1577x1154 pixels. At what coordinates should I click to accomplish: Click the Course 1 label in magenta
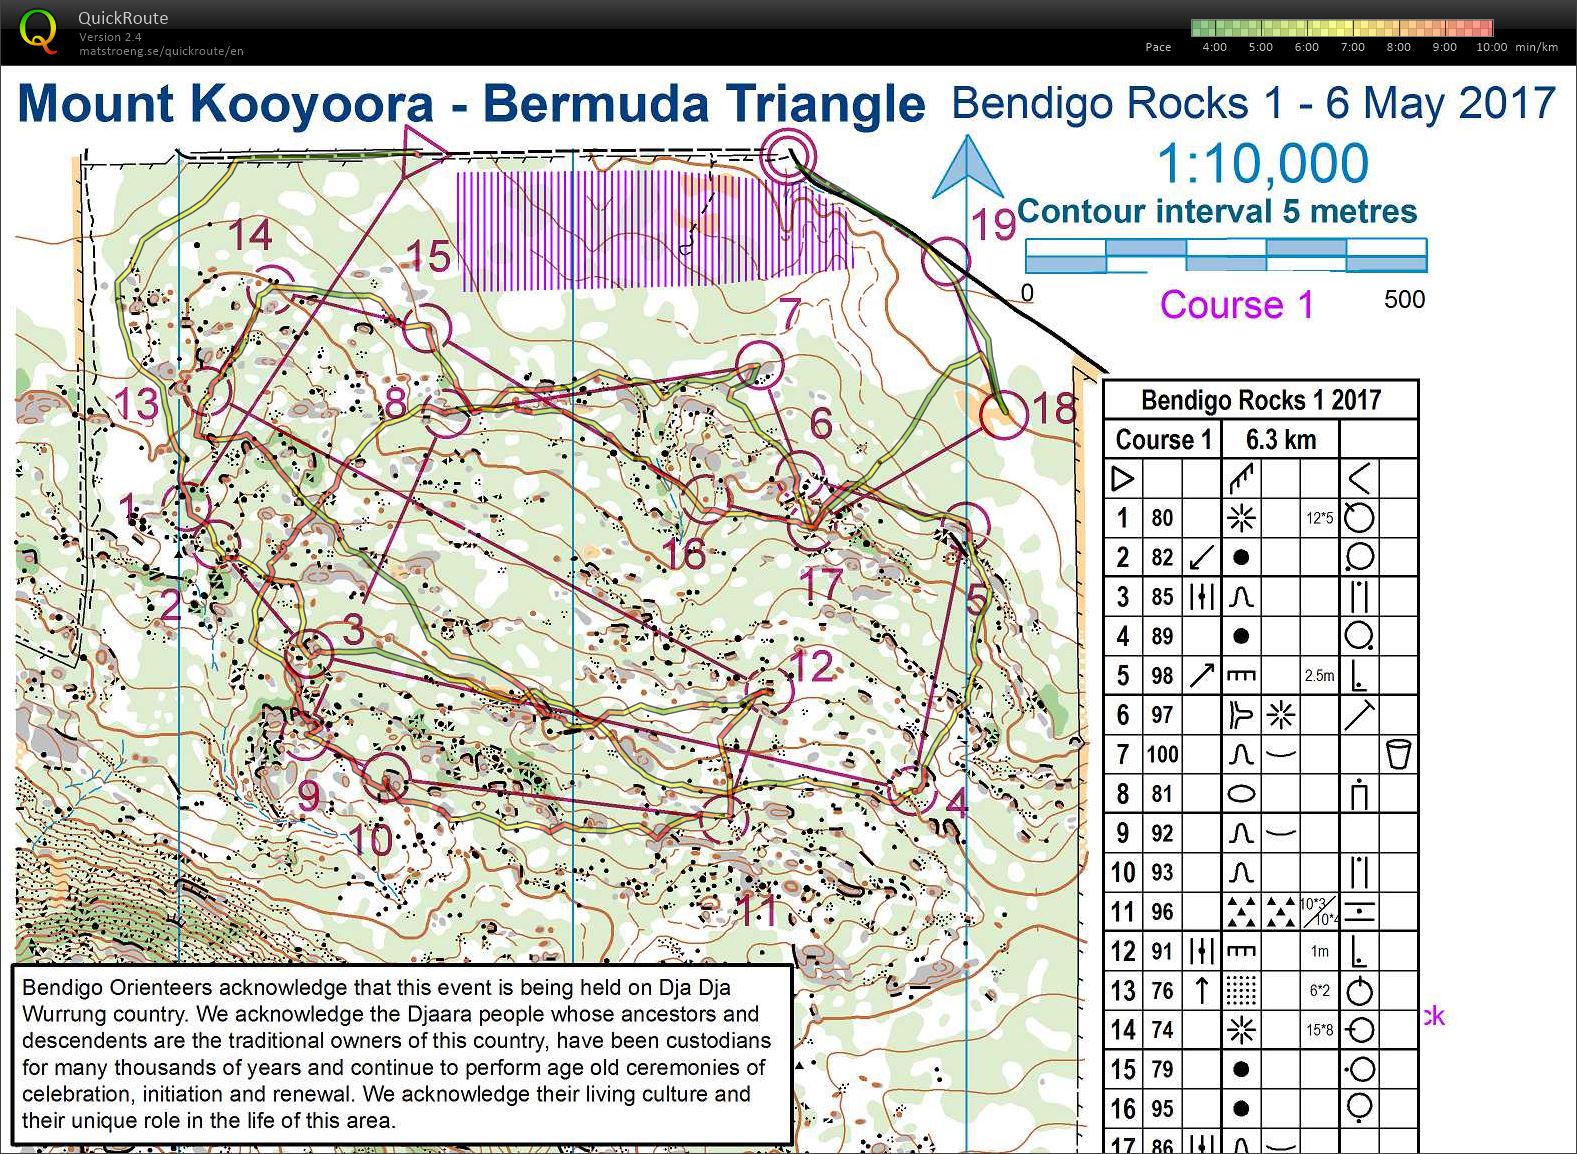point(1237,304)
